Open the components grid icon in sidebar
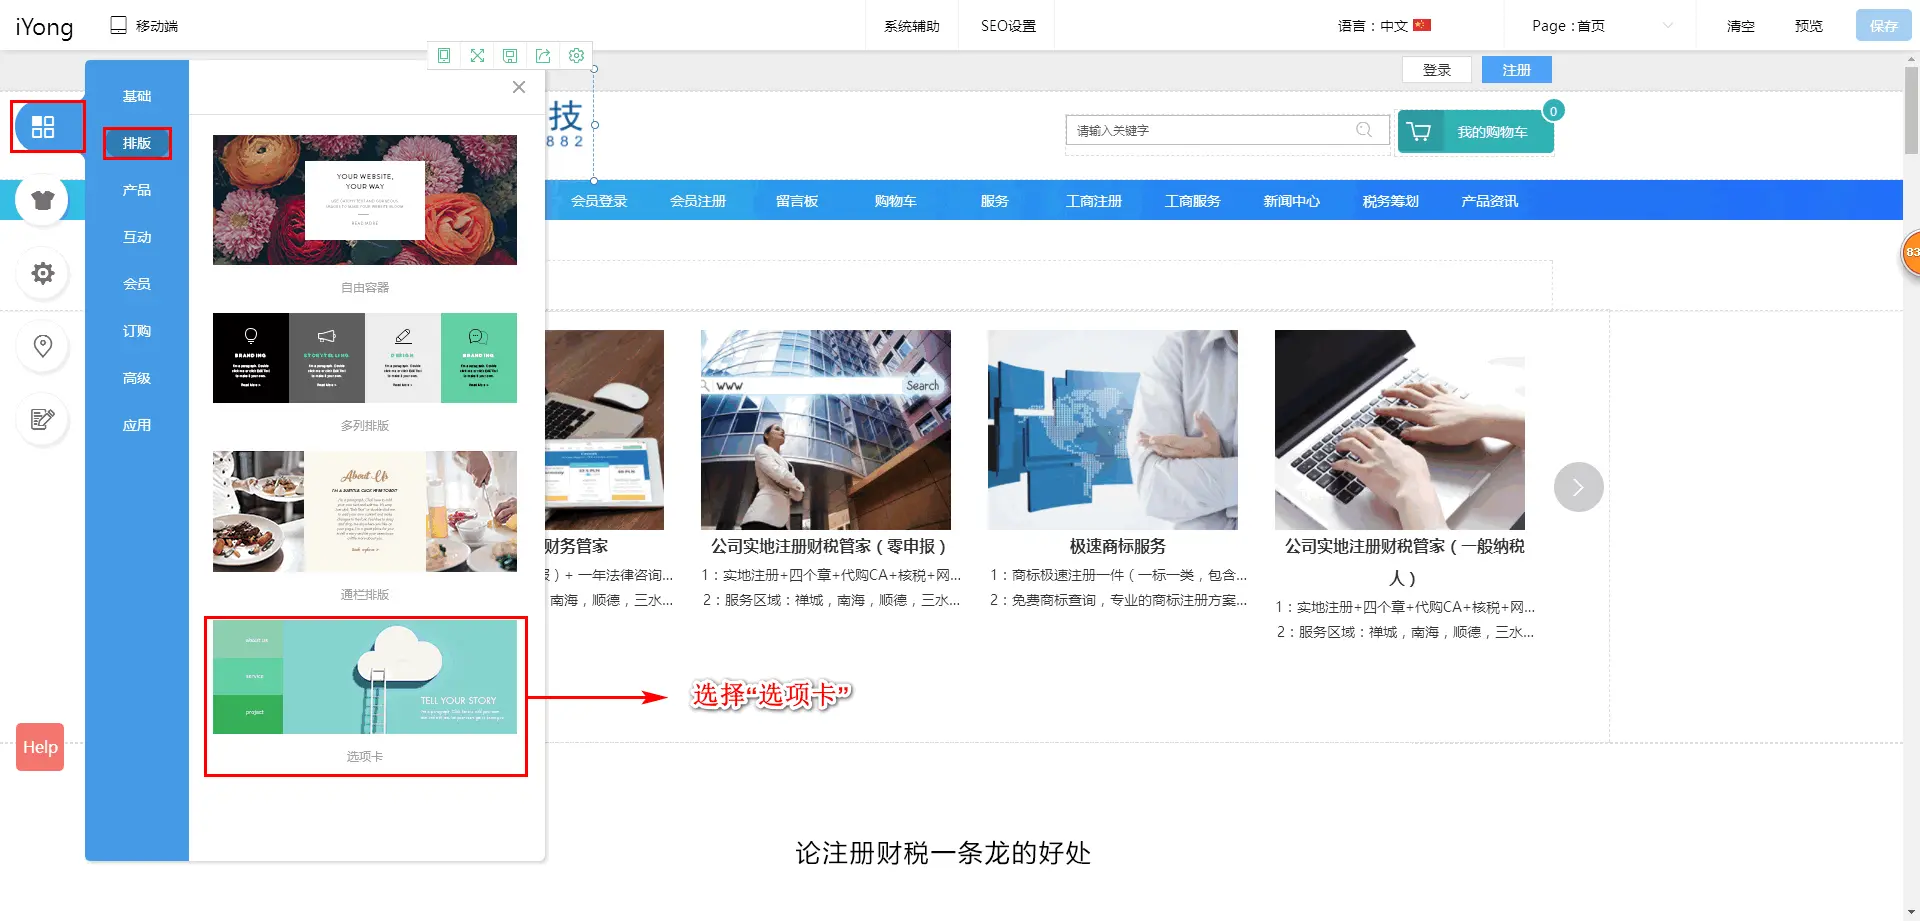Viewport: 1920px width, 921px height. [43, 127]
